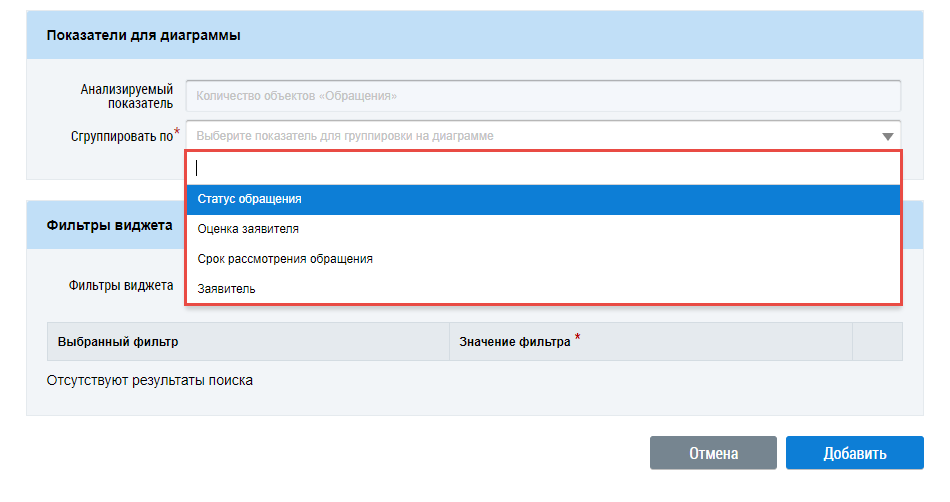The height and width of the screenshot is (502, 950).
Task: Click the disabled "Количество объектов «Обращения»" field
Action: (x=544, y=96)
